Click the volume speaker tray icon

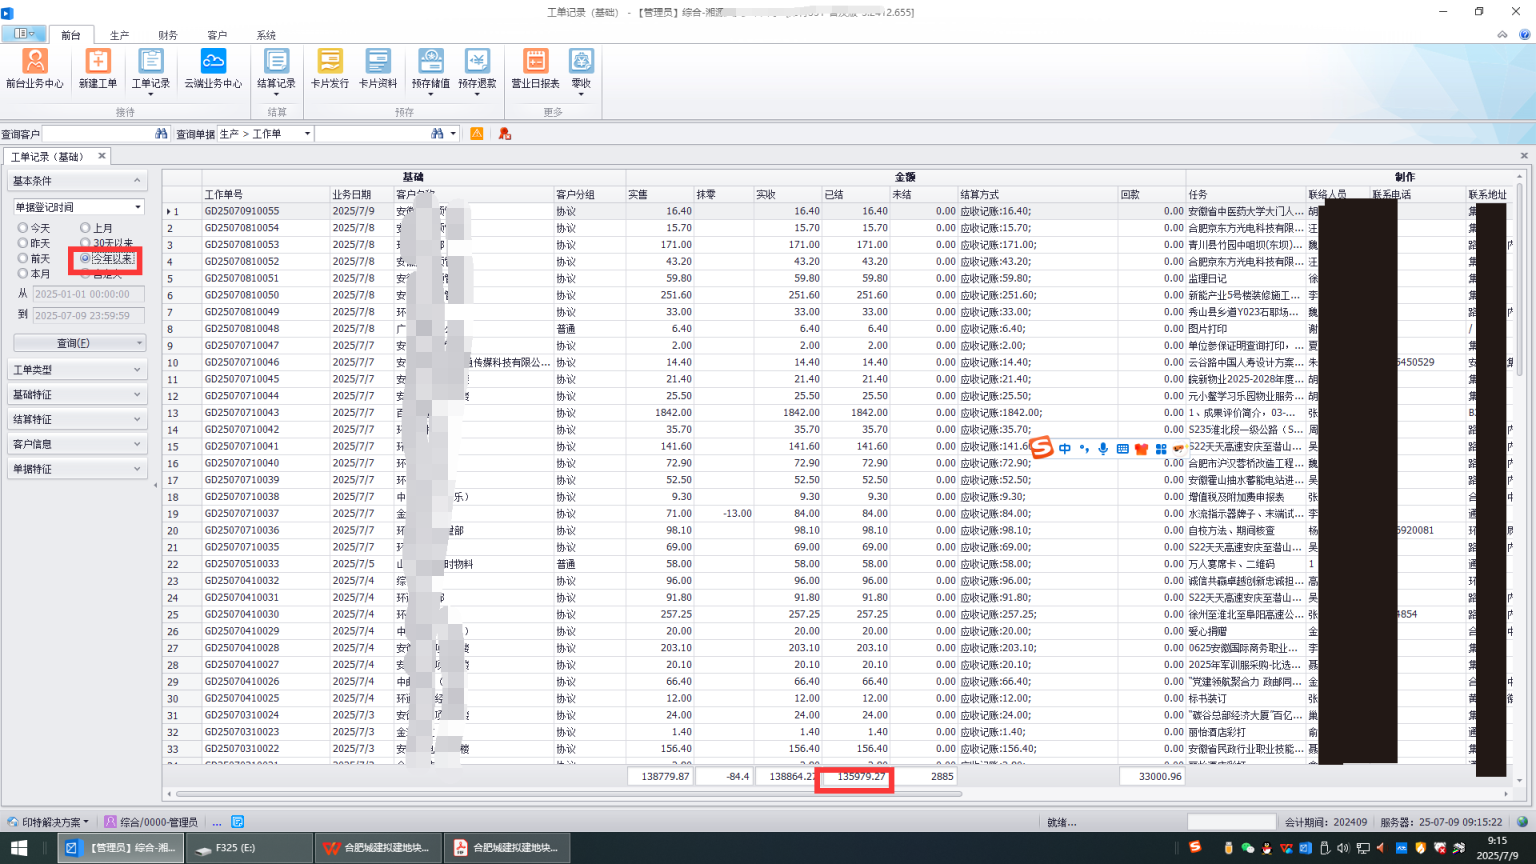click(x=1343, y=848)
